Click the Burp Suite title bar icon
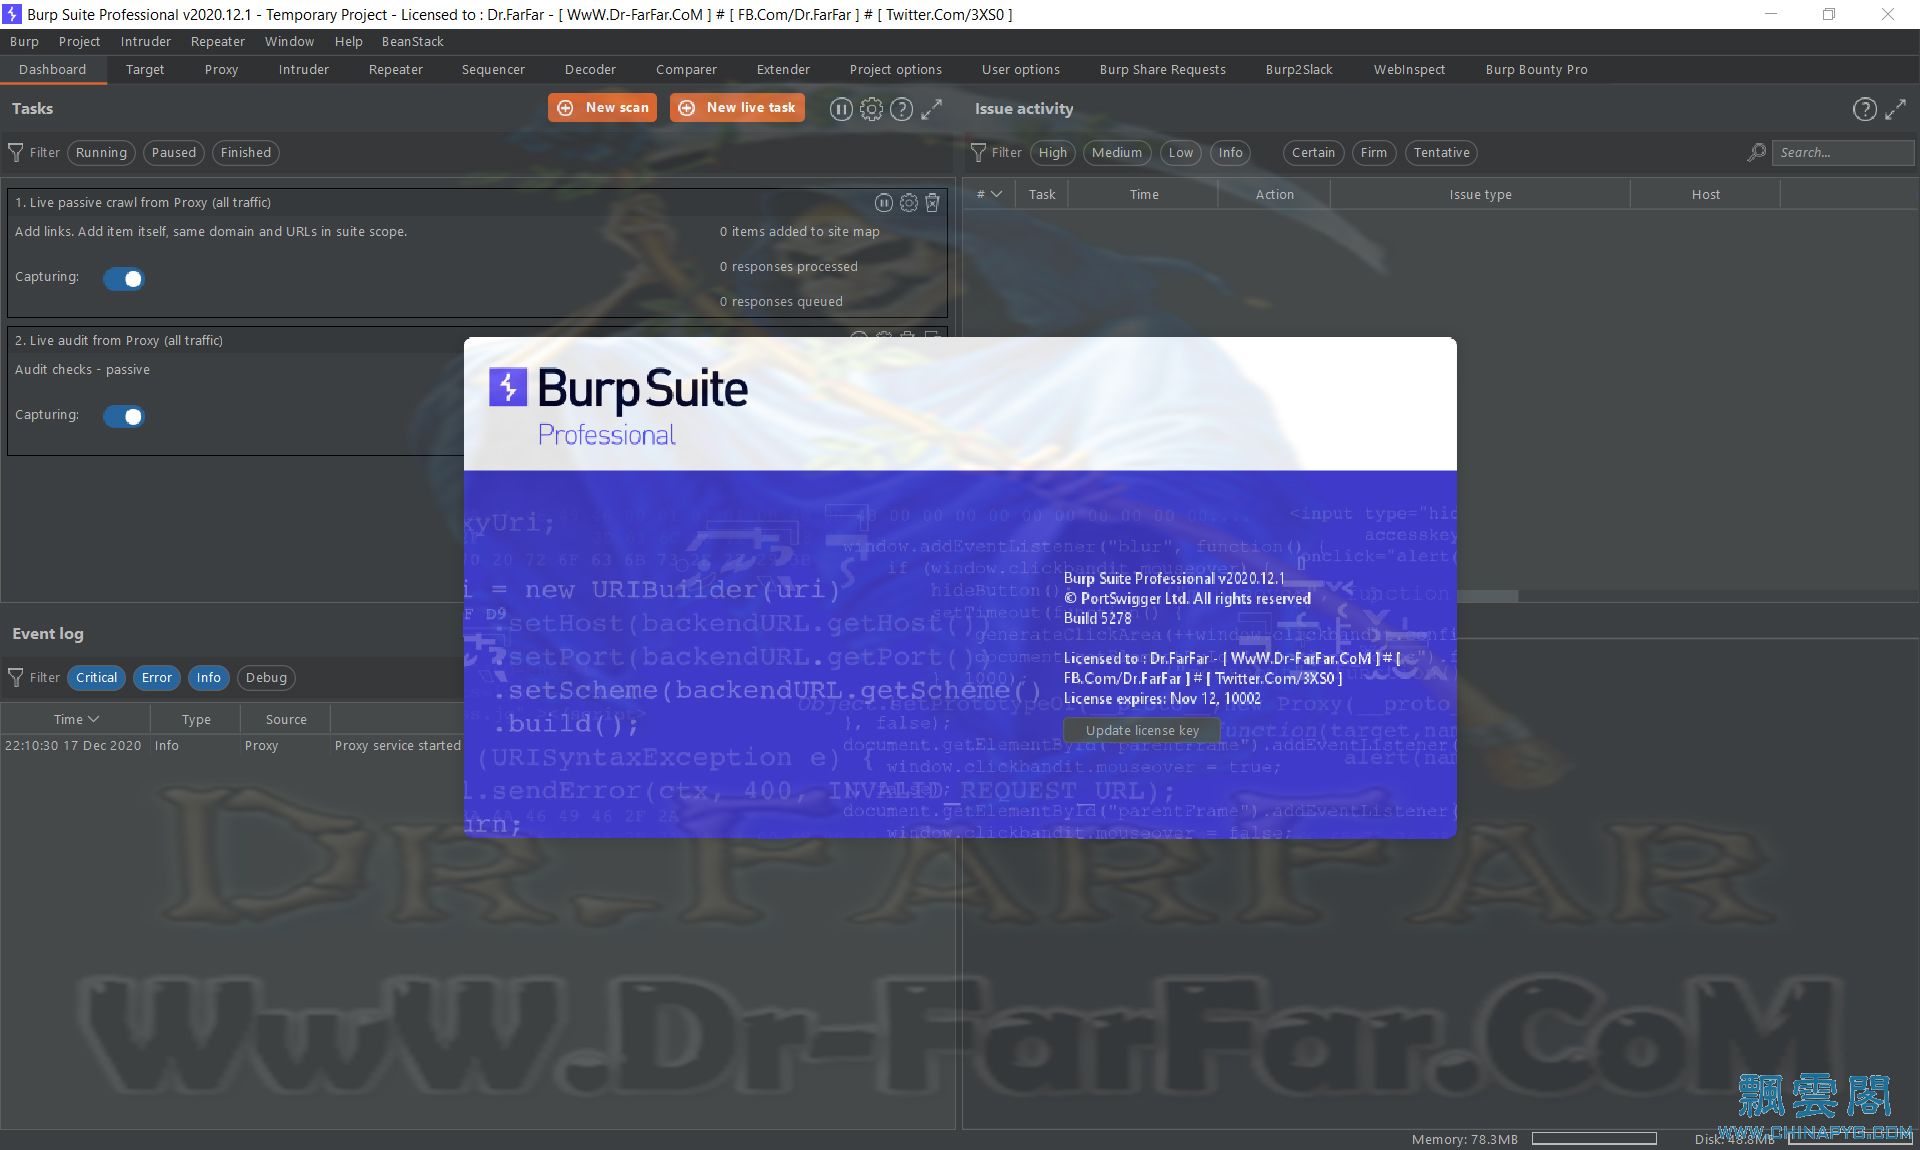The height and width of the screenshot is (1150, 1920). [12, 14]
